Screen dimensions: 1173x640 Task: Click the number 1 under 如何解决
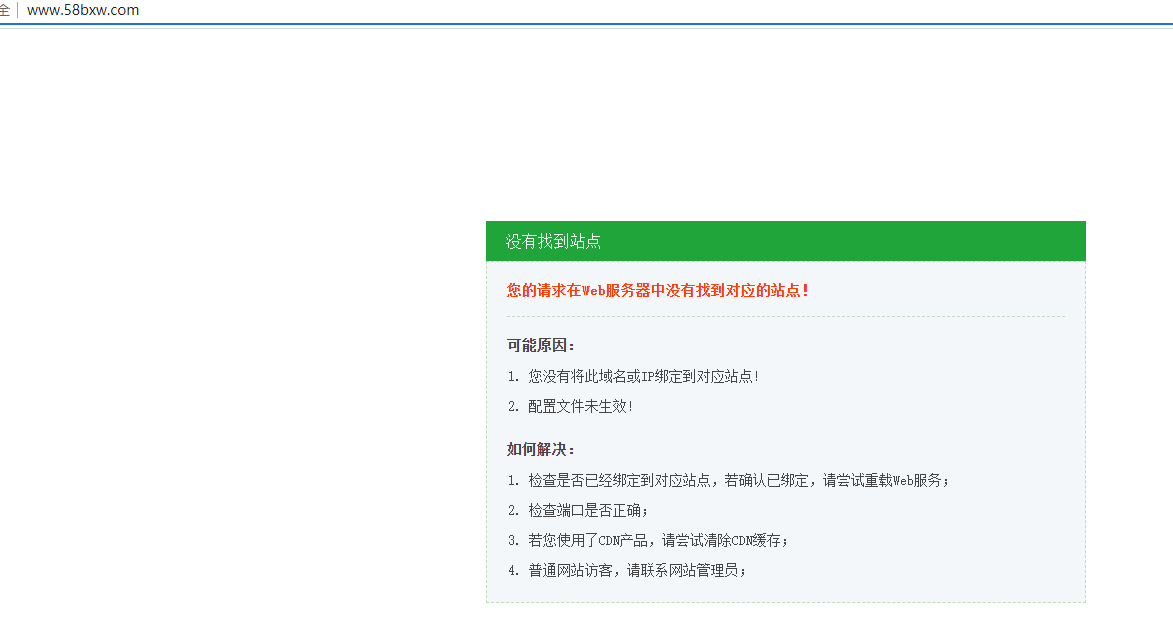512,480
